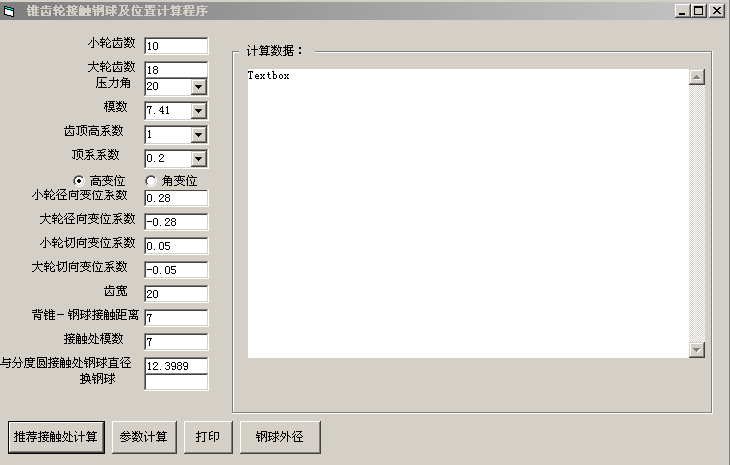Click the 小轮径向变位系数 field

[x=176, y=198]
